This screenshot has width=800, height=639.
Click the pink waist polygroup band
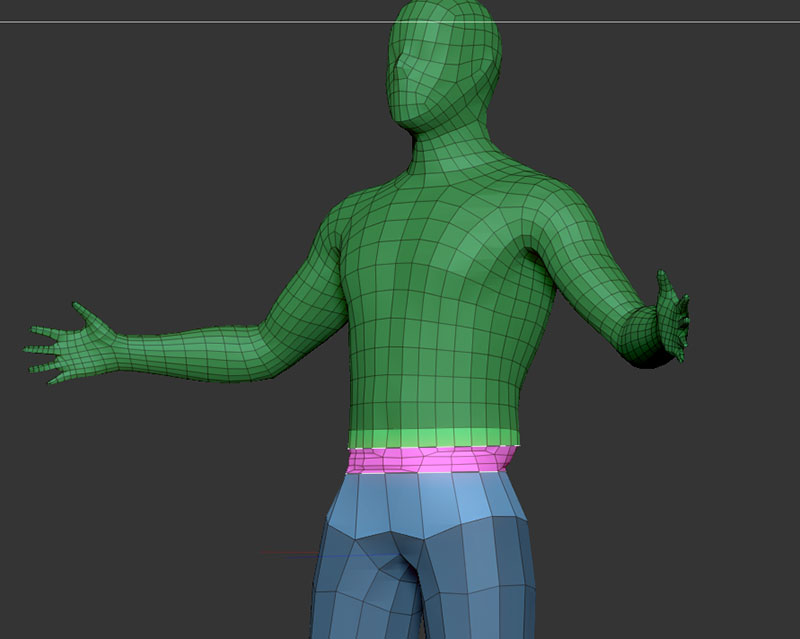[431, 460]
